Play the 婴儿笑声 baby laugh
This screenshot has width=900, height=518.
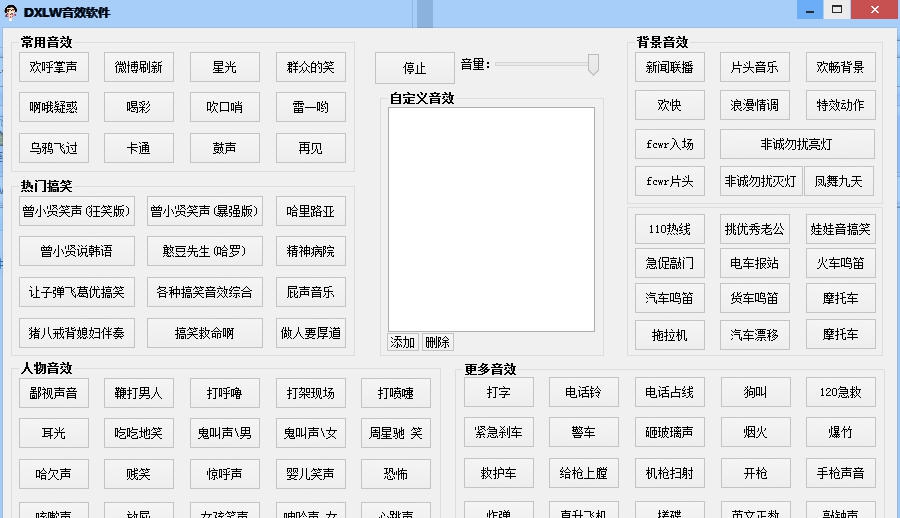coord(311,474)
